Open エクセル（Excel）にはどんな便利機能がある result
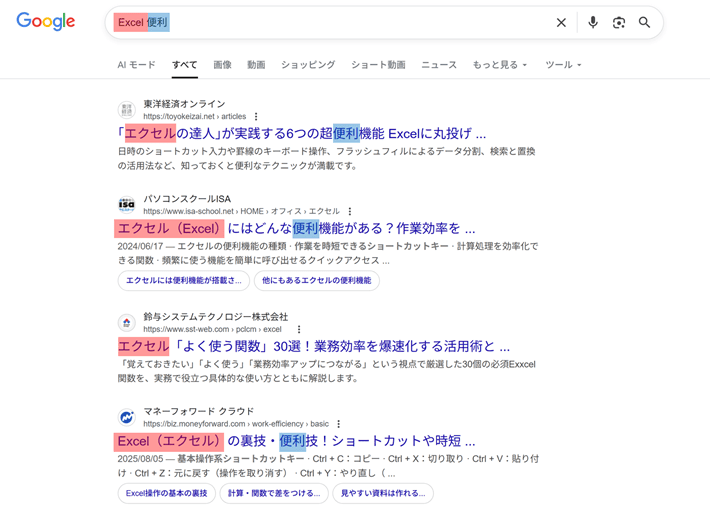The width and height of the screenshot is (710, 513). tap(296, 228)
